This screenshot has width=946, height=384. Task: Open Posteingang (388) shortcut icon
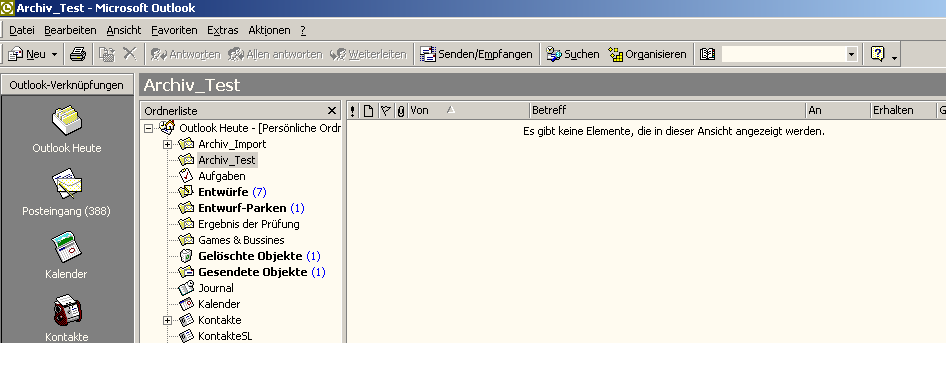click(x=66, y=184)
